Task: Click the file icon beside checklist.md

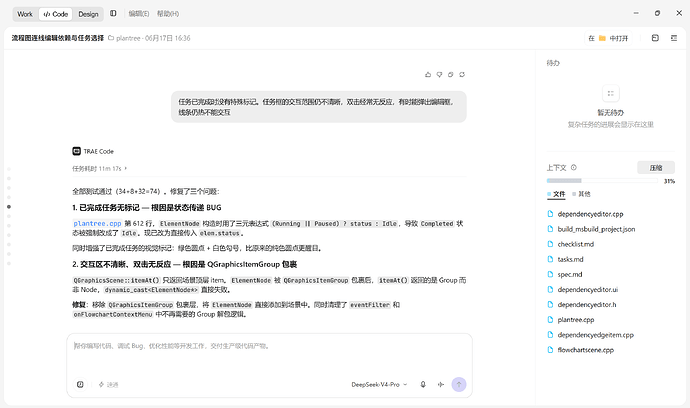Action: coord(550,244)
